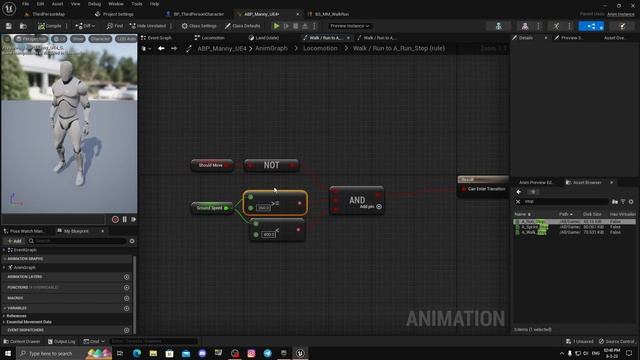Compile the animation blueprint

pyautogui.click(x=49, y=26)
